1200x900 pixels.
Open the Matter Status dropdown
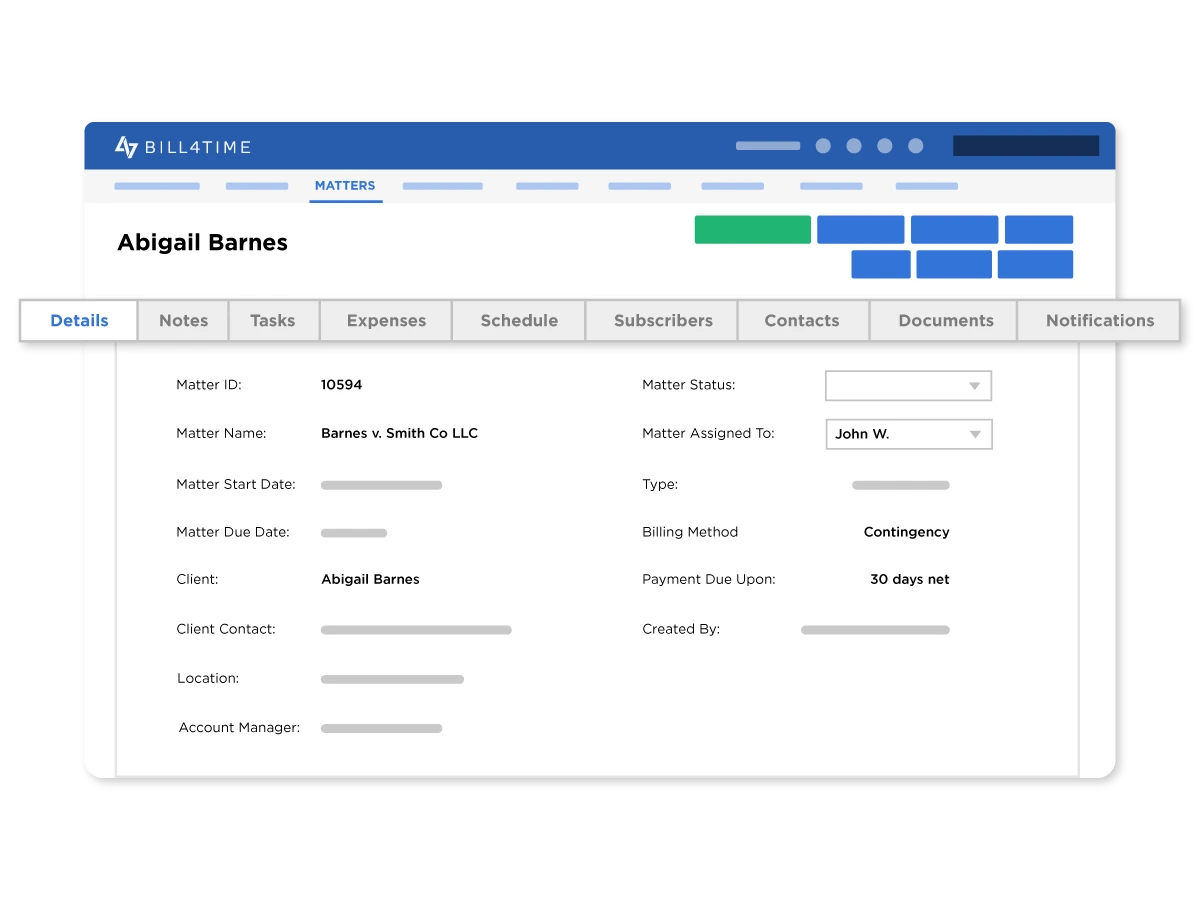coord(907,386)
